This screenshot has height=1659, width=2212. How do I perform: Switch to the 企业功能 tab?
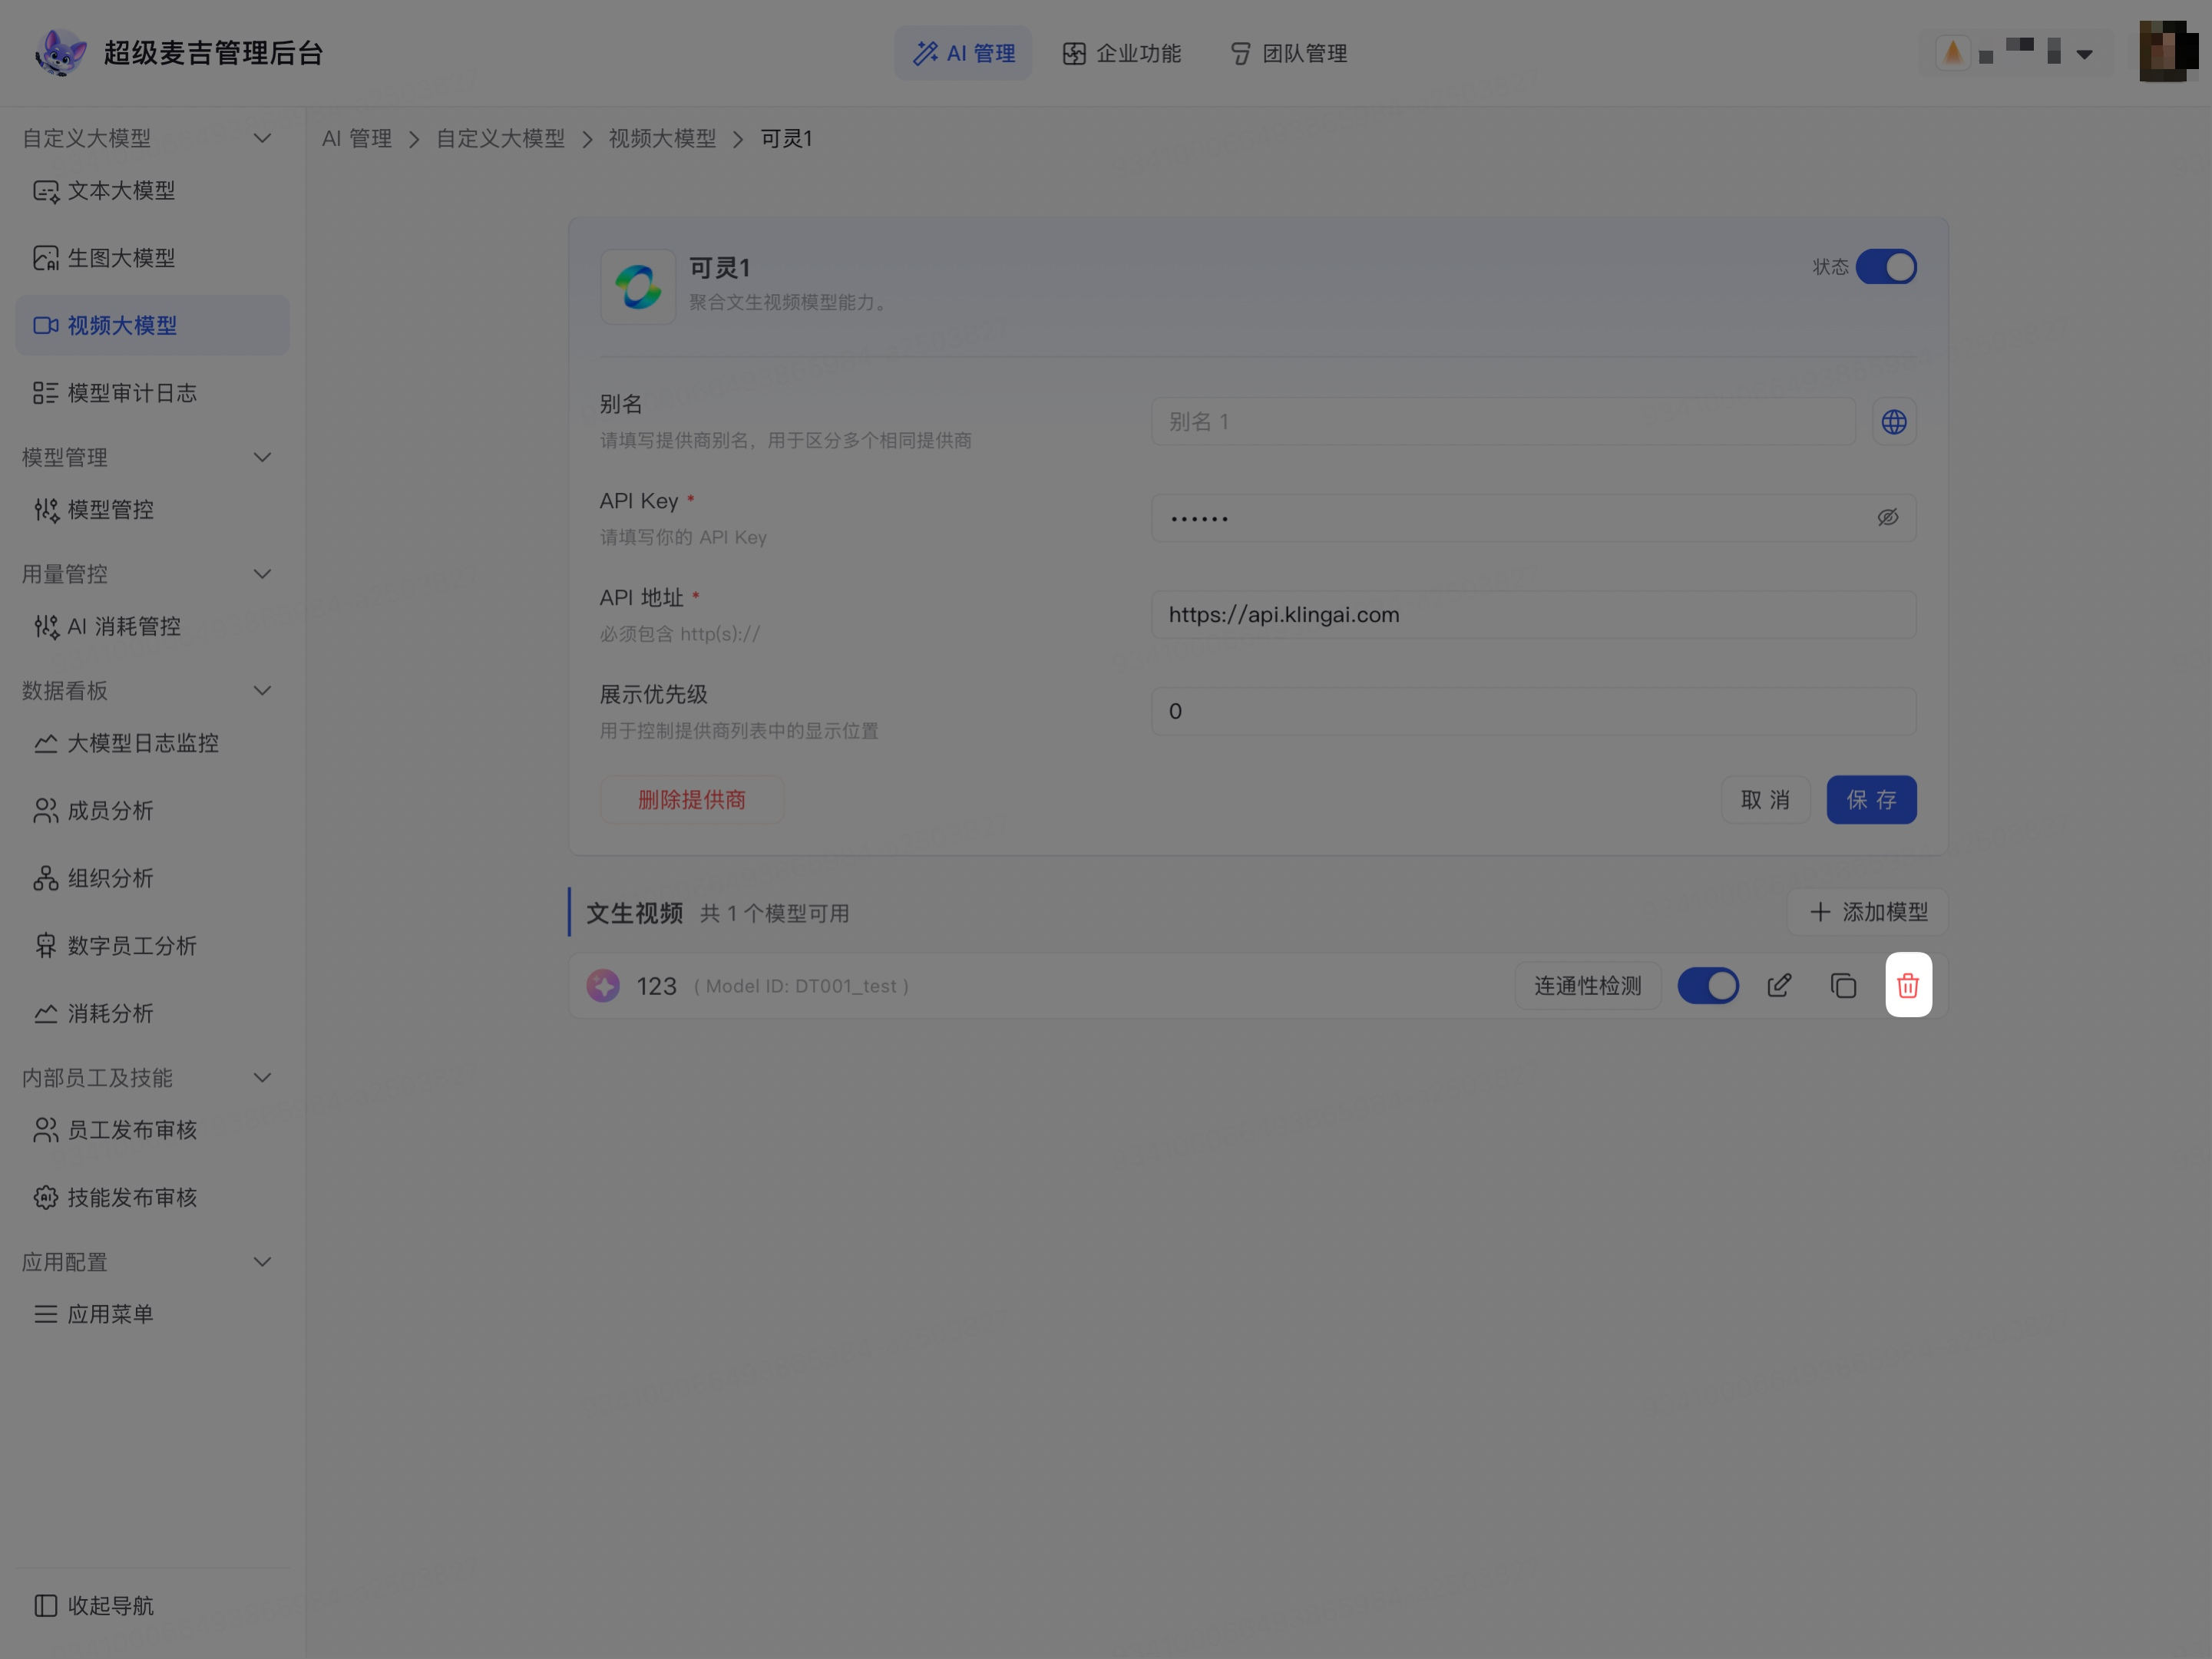tap(1121, 53)
